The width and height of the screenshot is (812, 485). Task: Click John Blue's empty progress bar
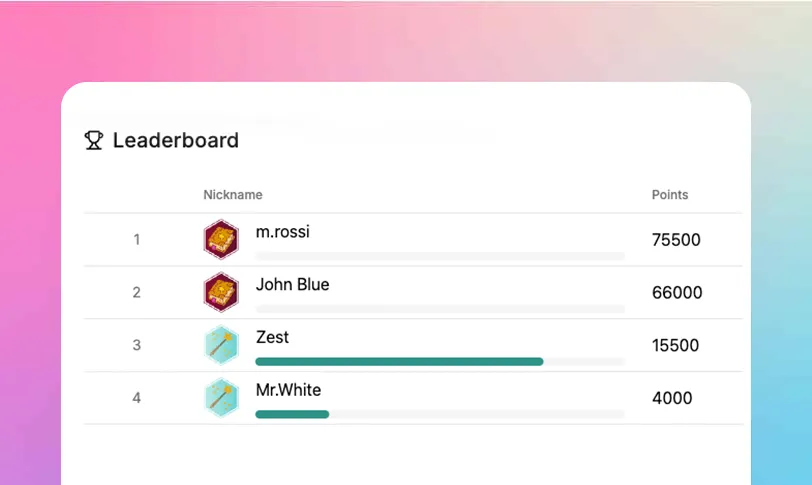(x=440, y=309)
